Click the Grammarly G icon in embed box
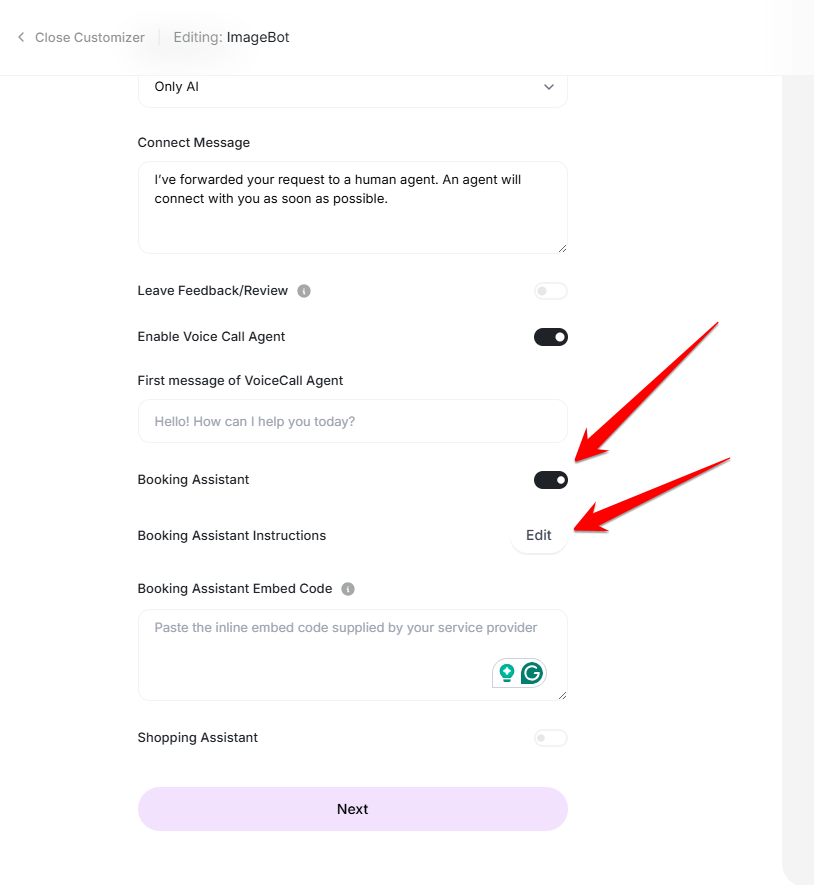 pyautogui.click(x=532, y=673)
